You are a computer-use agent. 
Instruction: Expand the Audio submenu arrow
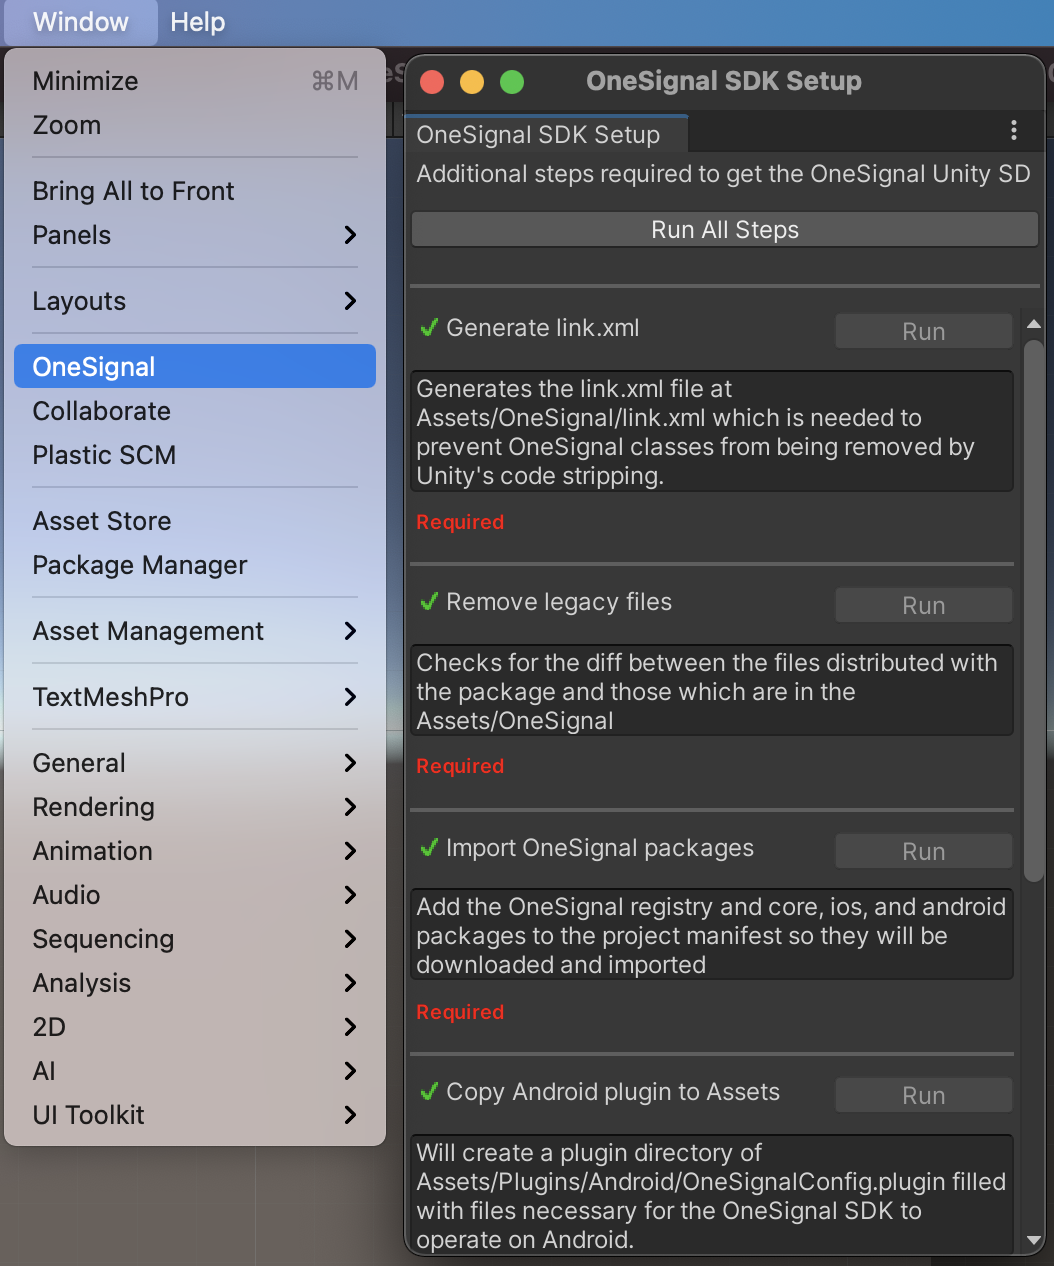tap(350, 895)
